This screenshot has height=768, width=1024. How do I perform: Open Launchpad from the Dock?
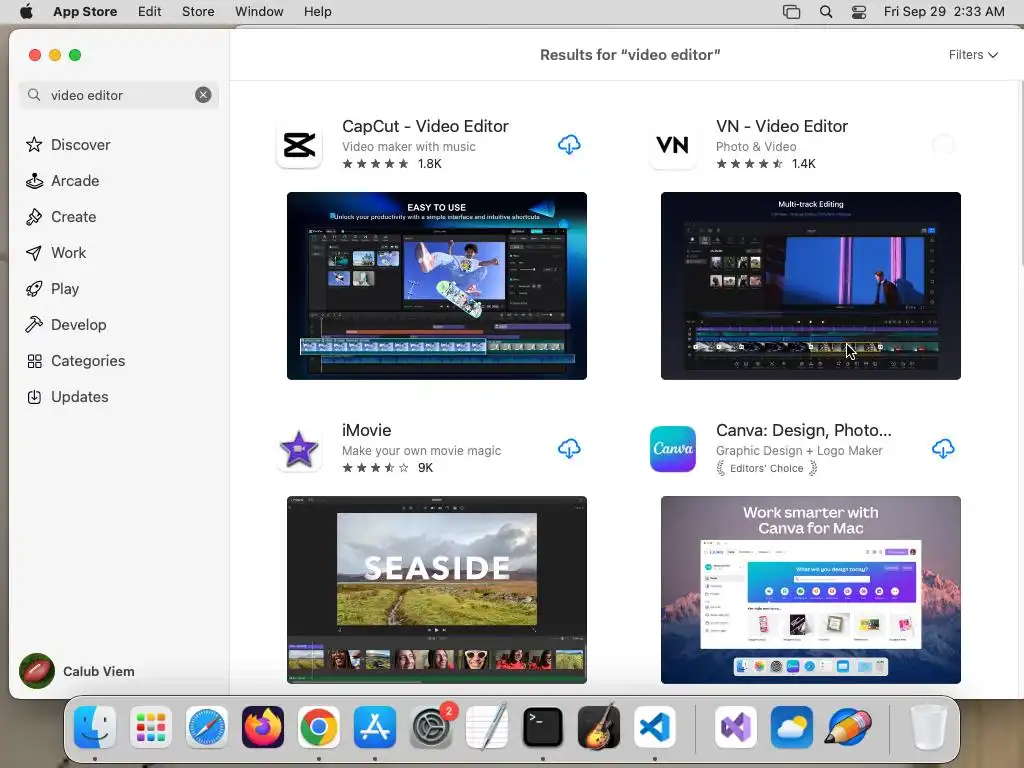pyautogui.click(x=151, y=727)
